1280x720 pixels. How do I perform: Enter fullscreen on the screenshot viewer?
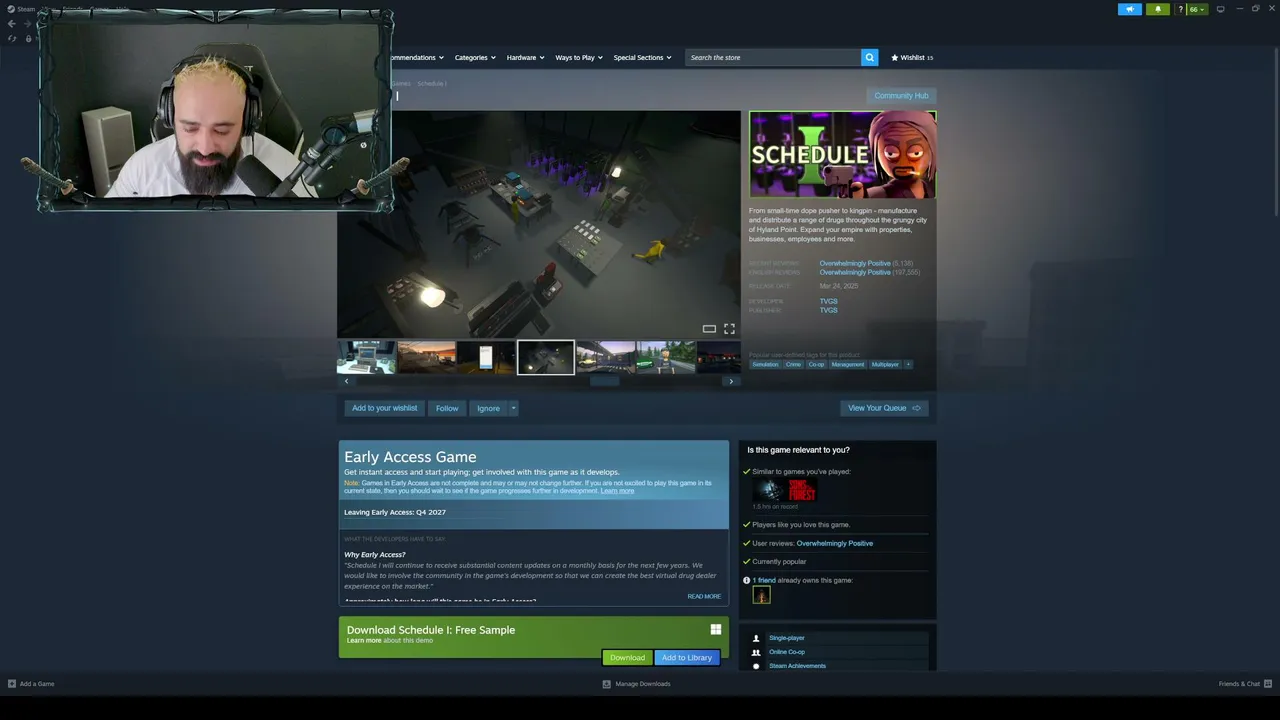[x=729, y=329]
